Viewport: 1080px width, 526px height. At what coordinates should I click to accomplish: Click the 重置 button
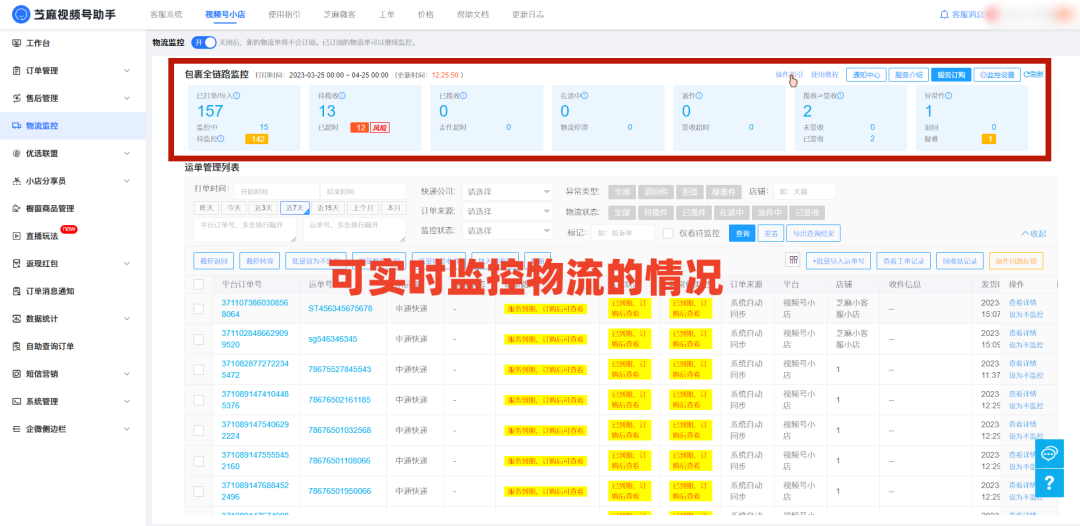coord(770,233)
